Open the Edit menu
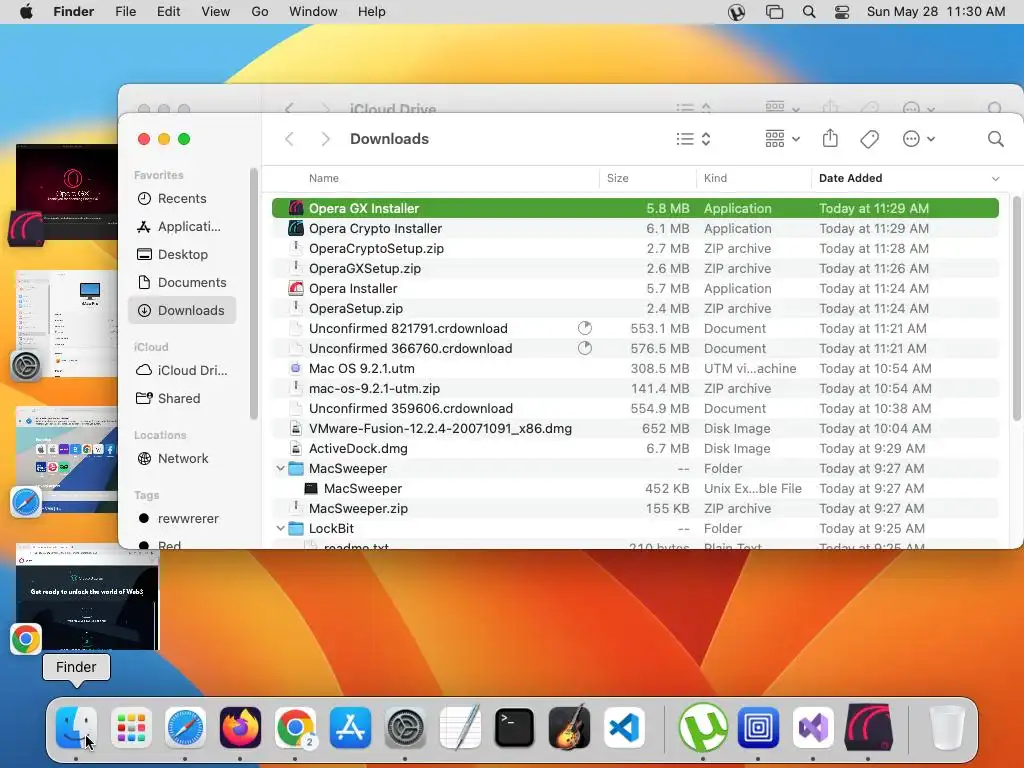 [168, 12]
